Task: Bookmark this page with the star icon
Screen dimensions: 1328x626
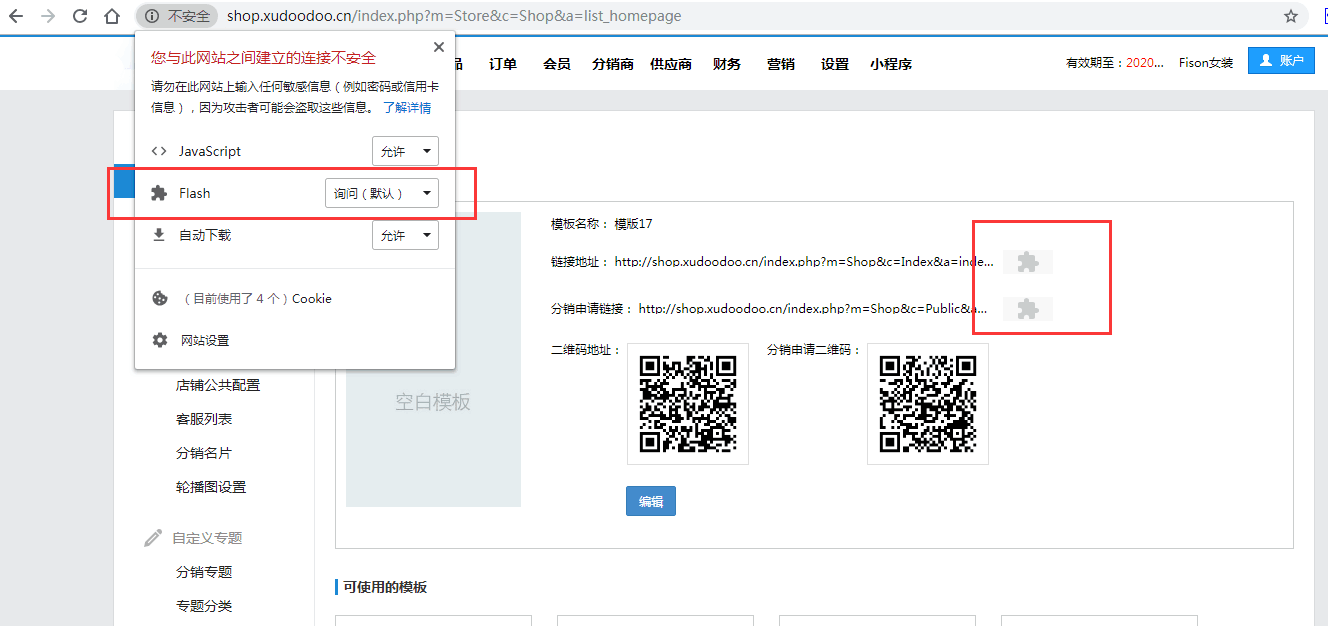Action: coord(1291,16)
